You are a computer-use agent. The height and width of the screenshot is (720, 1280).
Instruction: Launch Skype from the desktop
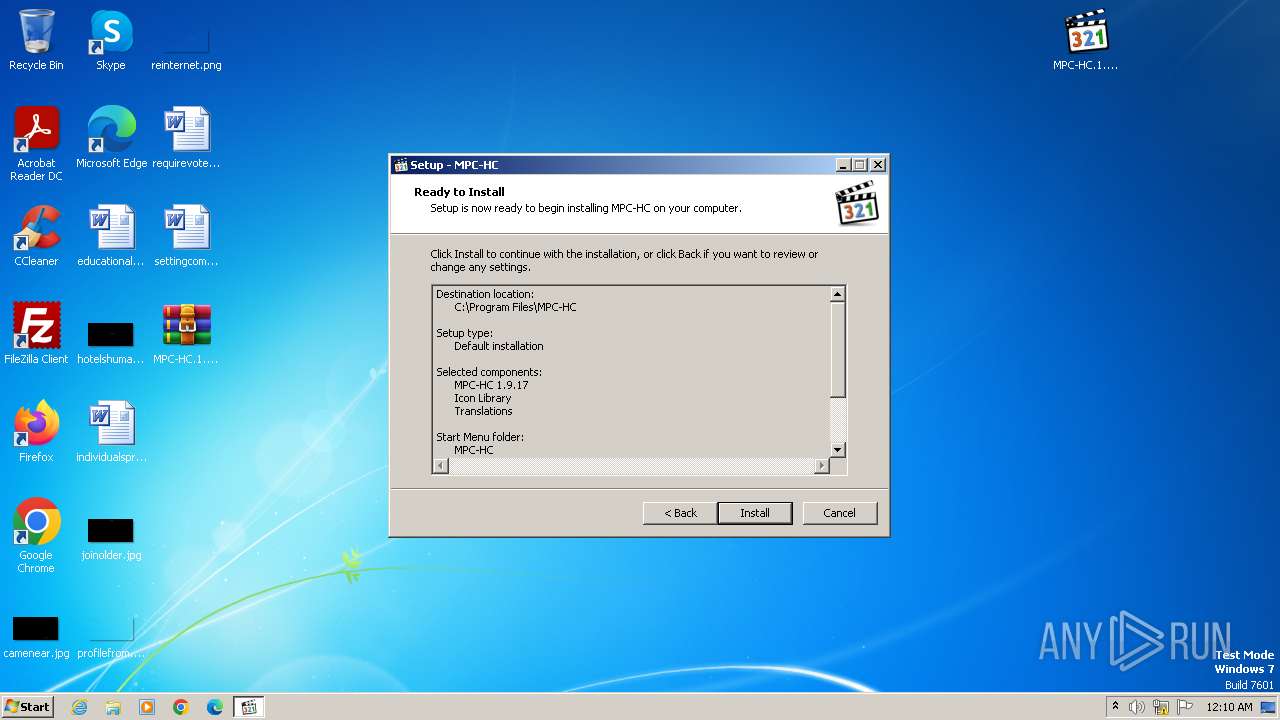(x=111, y=40)
